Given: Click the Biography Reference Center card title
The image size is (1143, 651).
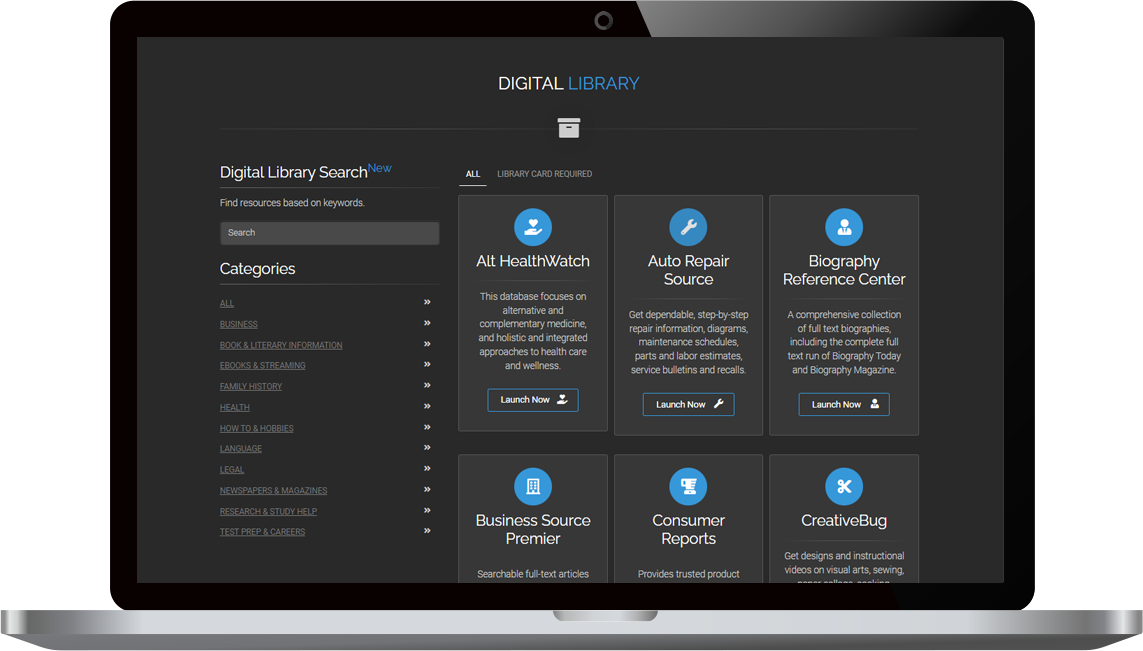Looking at the screenshot, I should coord(844,270).
